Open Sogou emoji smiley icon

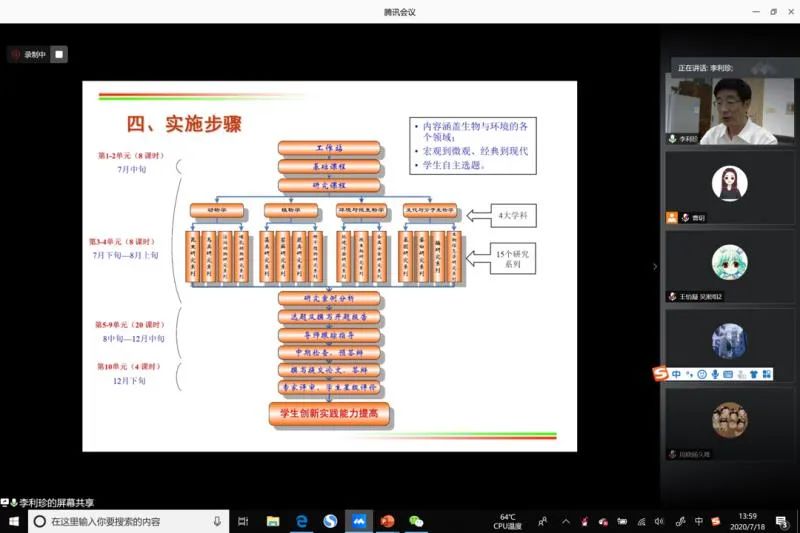pos(702,374)
